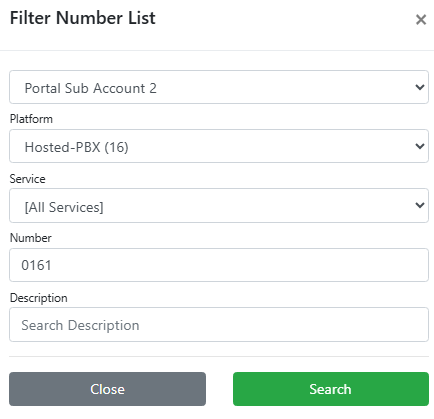
Task: Open the Service dropdown showing [All Services]
Action: pyautogui.click(x=219, y=205)
